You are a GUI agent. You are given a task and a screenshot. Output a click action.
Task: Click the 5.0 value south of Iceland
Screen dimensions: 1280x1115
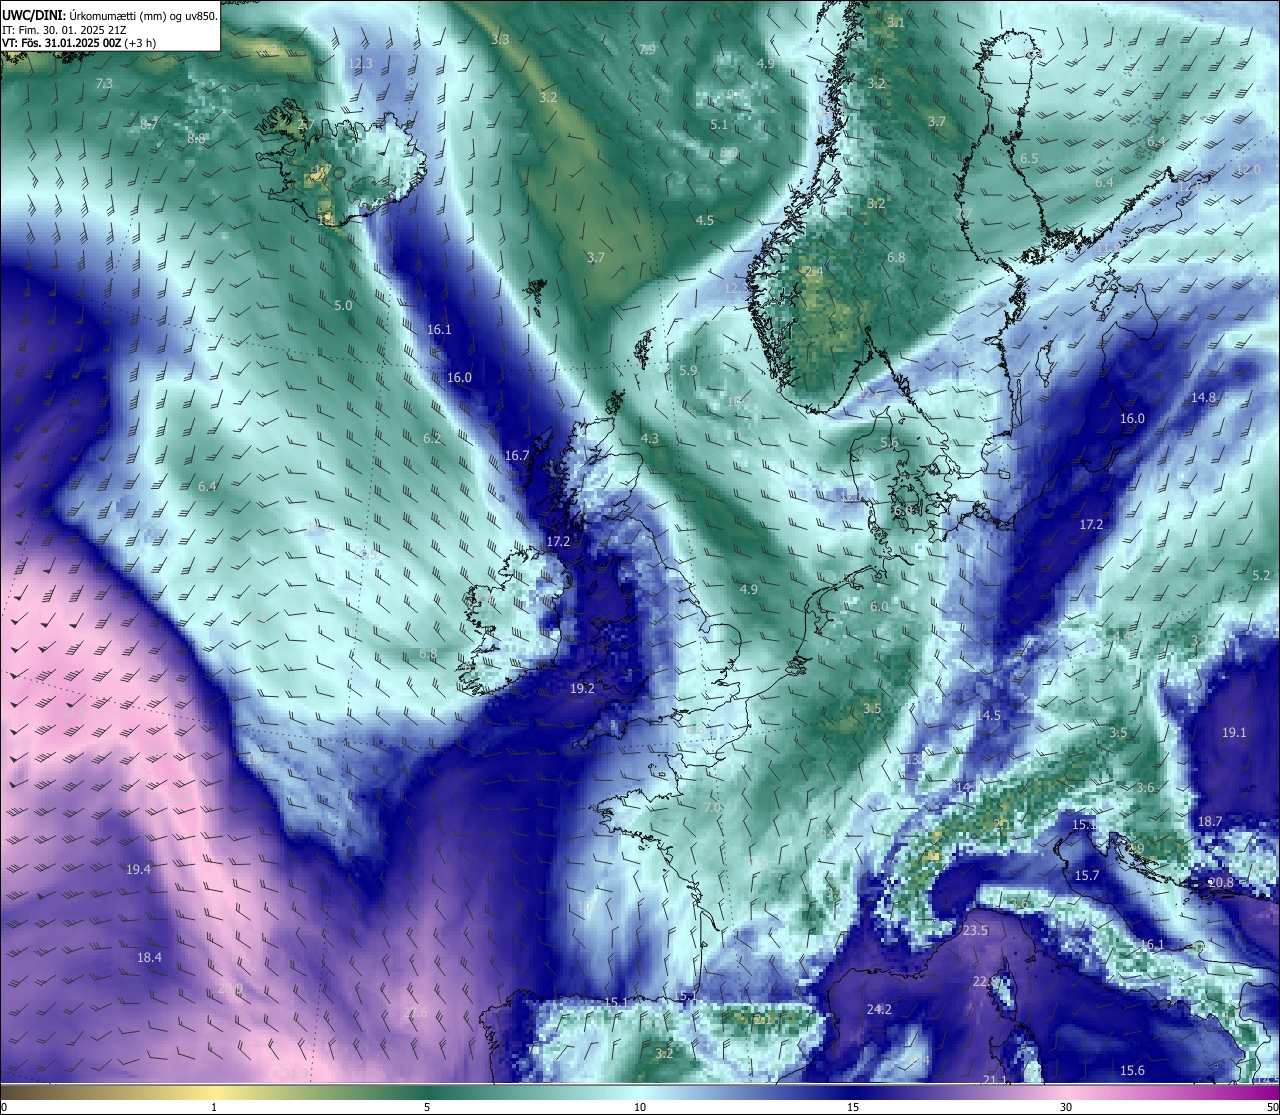coord(343,305)
